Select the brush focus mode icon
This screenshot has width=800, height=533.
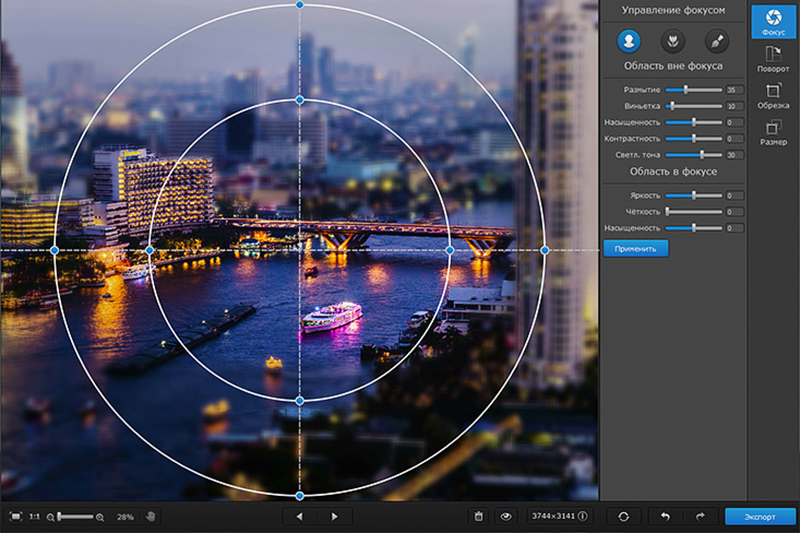[716, 41]
